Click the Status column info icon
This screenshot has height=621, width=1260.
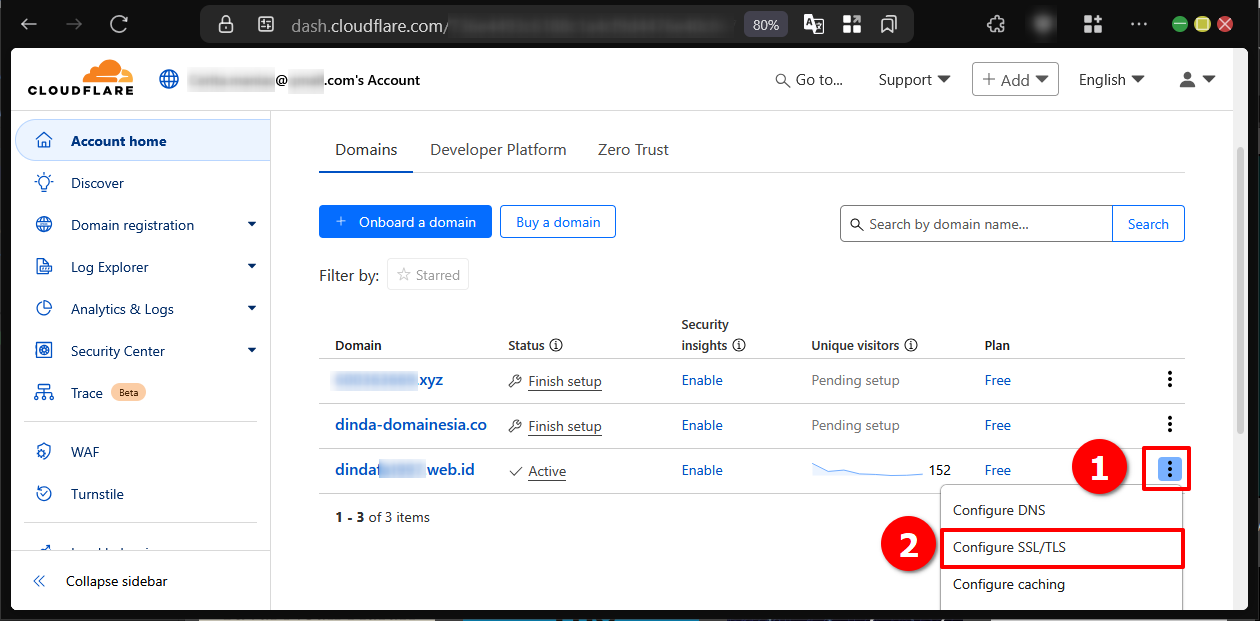556,345
